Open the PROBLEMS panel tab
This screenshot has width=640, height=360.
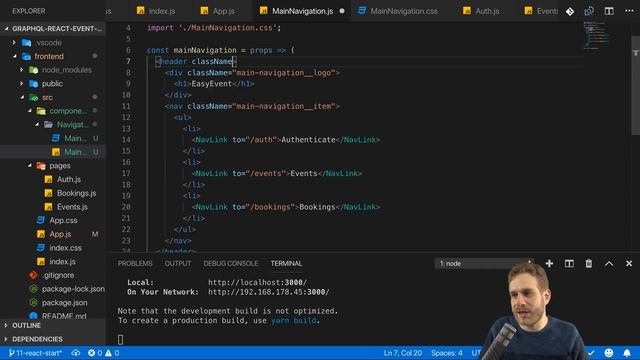coord(135,264)
